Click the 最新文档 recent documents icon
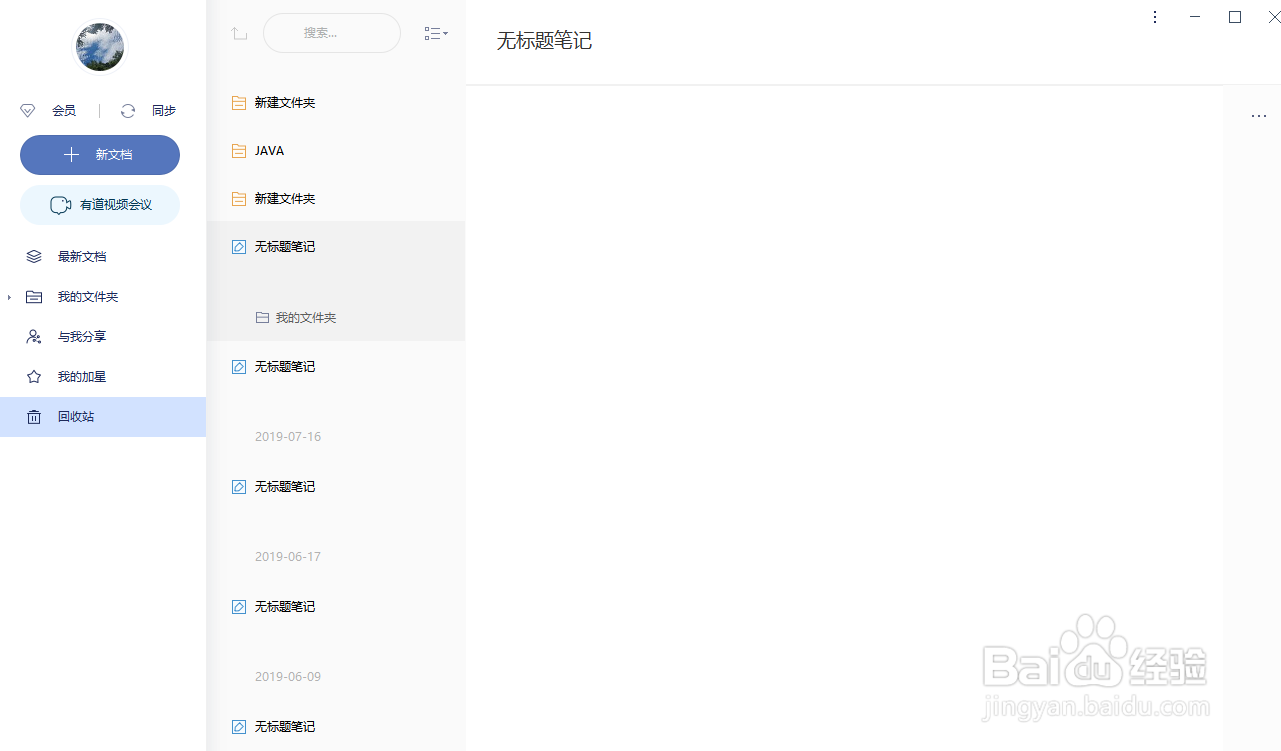Image resolution: width=1281 pixels, height=751 pixels. pos(34,256)
